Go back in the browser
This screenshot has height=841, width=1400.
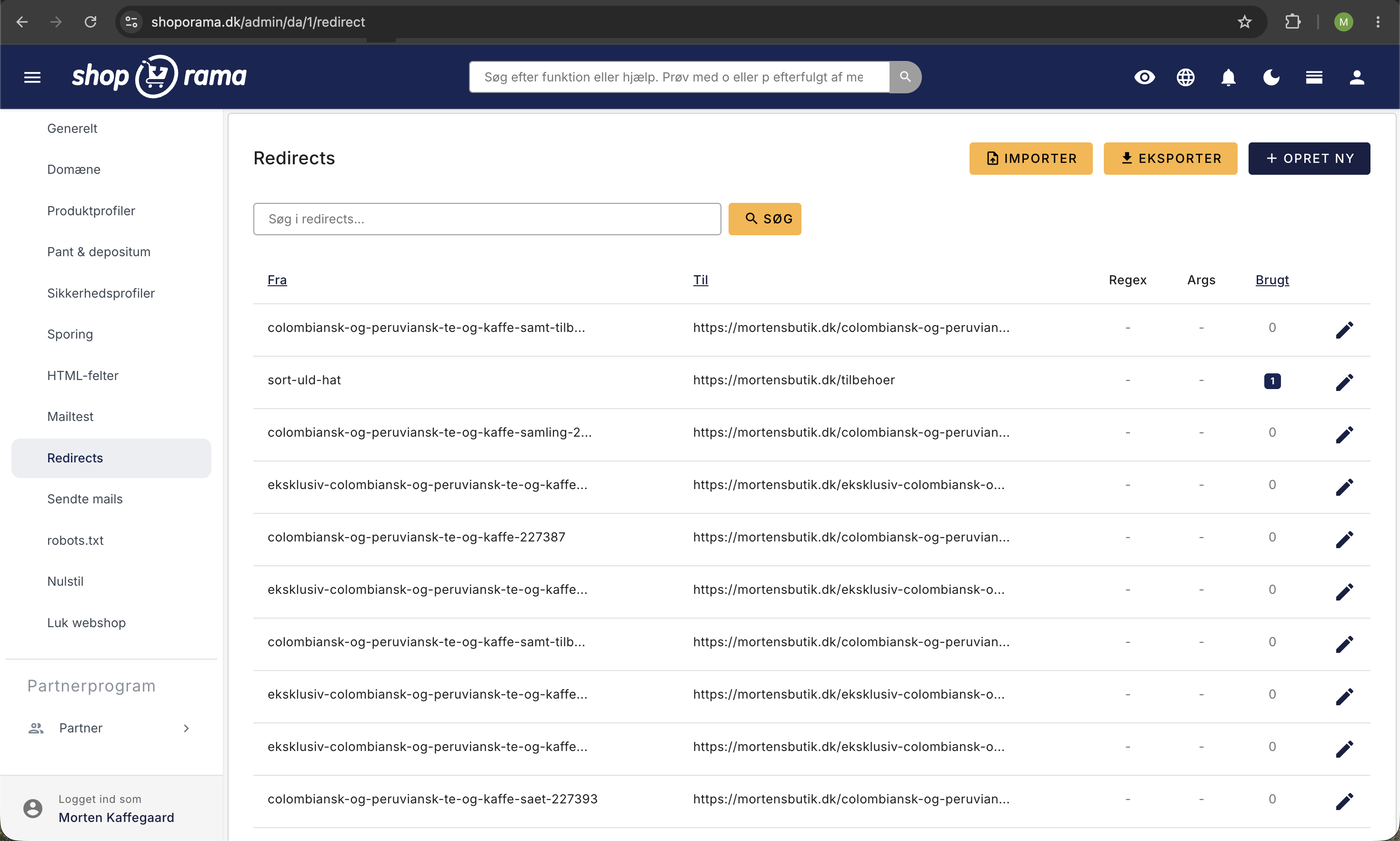(x=22, y=21)
